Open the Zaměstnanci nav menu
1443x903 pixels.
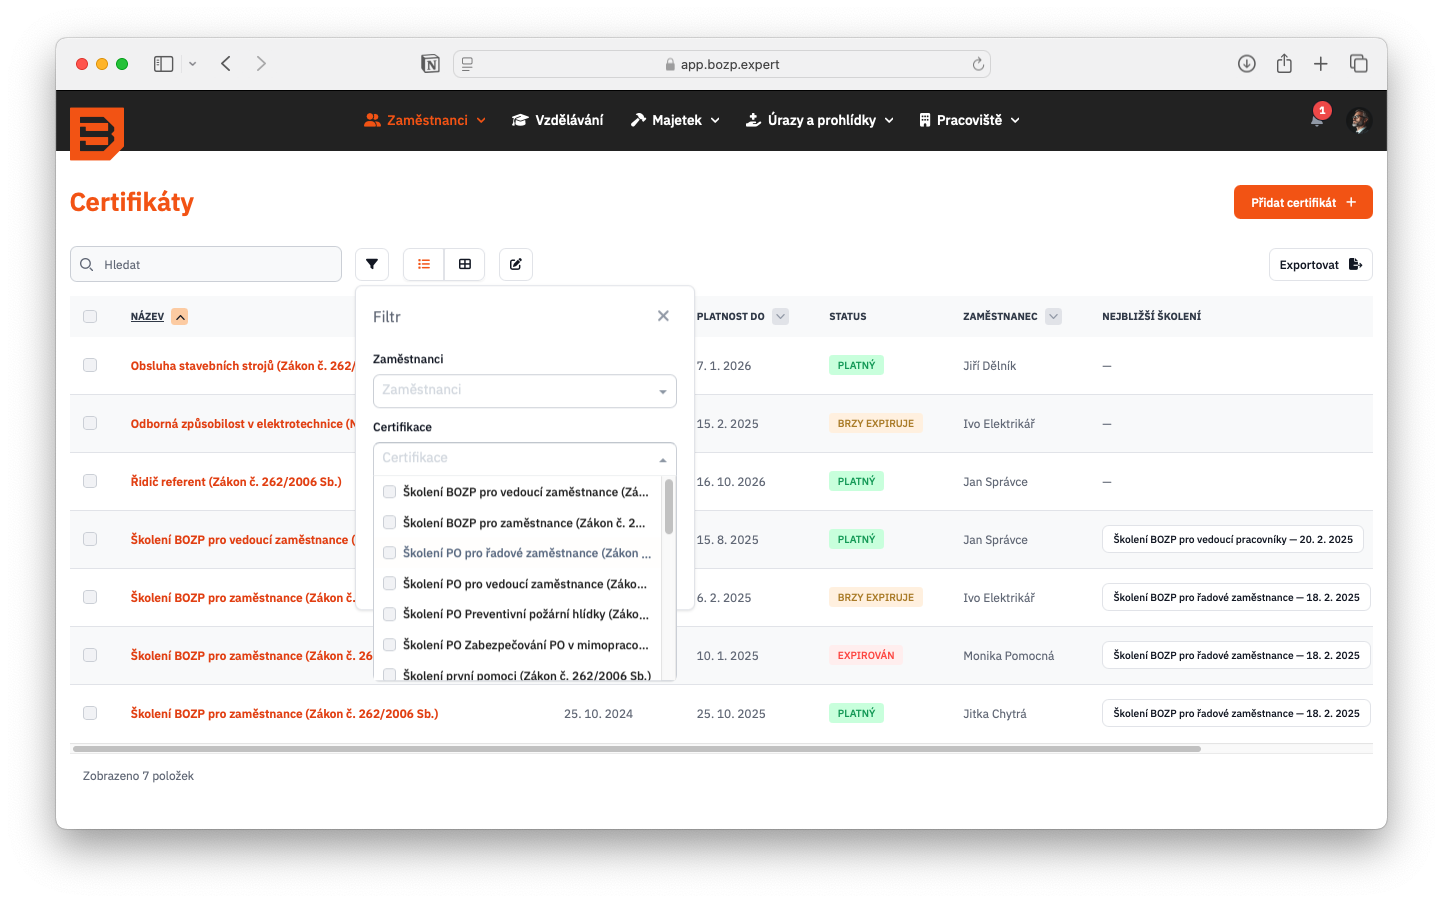click(425, 120)
